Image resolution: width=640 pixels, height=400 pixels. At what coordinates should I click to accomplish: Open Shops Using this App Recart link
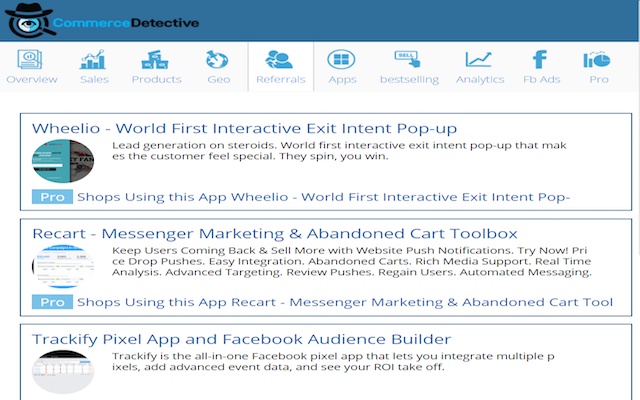point(345,302)
